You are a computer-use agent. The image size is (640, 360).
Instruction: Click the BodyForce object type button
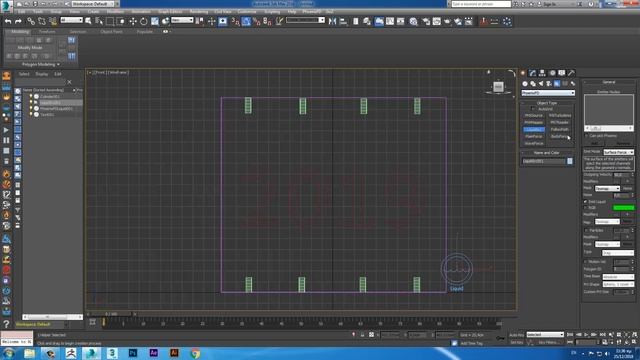coord(560,136)
